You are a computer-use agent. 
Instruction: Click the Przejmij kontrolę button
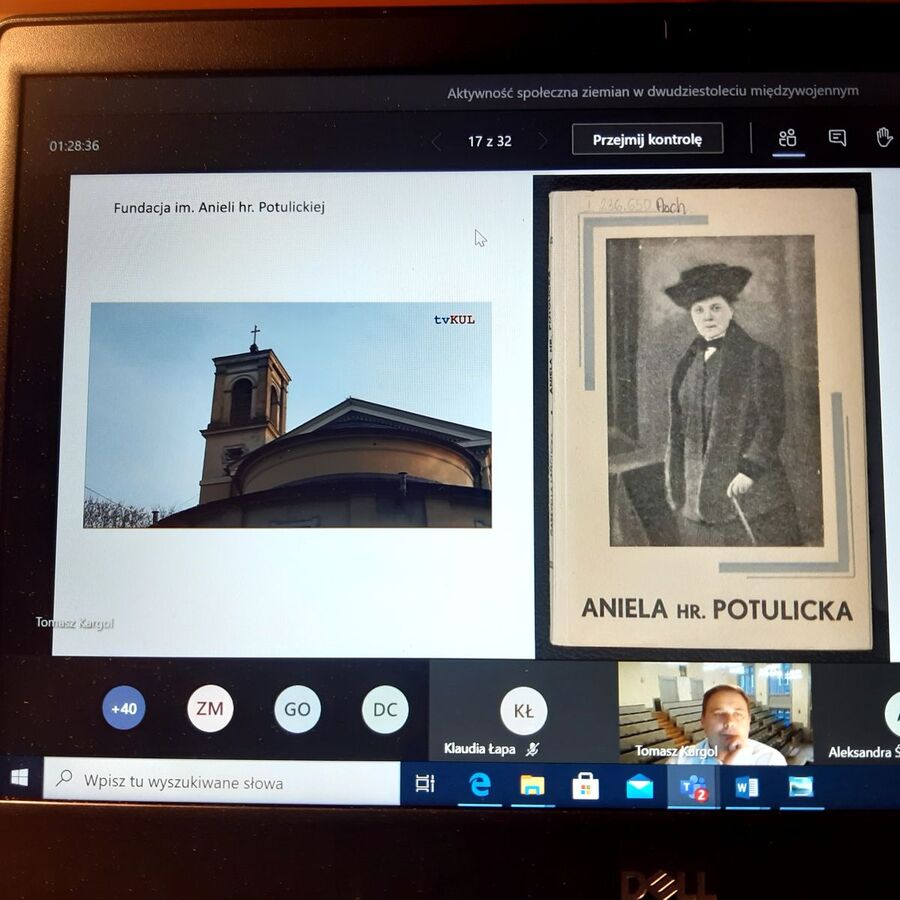648,138
